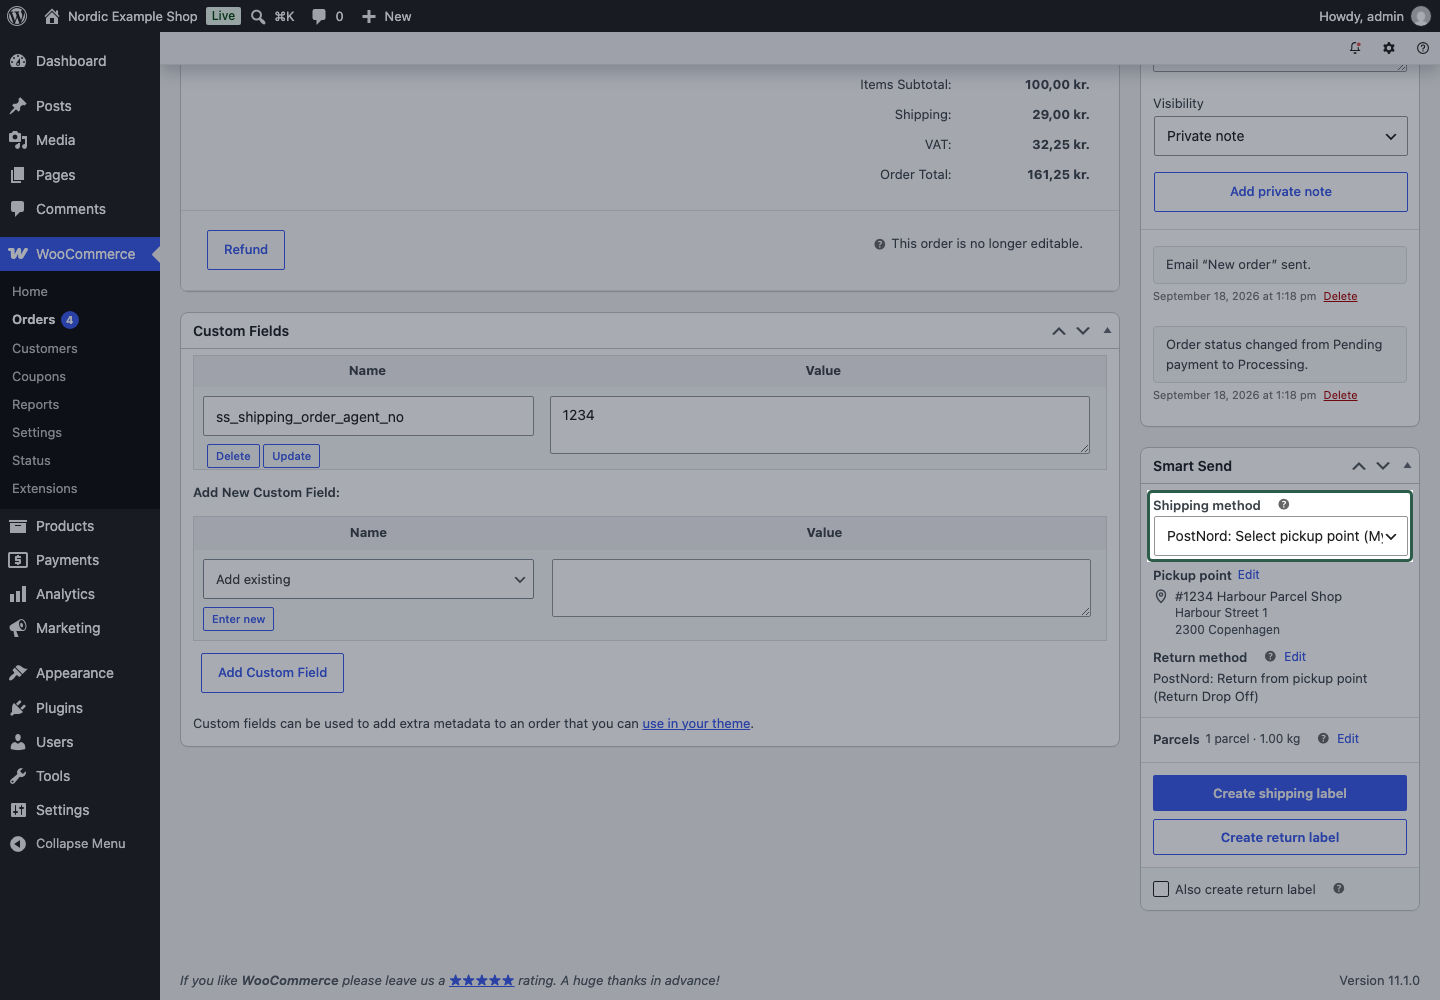Screen dimensions: 1440x1000
Task: Click the admin user avatar
Action: [1420, 16]
